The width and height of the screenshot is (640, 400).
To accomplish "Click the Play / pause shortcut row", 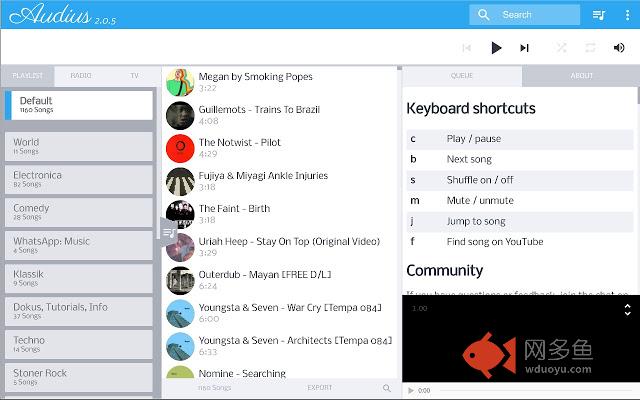I will tap(520, 139).
